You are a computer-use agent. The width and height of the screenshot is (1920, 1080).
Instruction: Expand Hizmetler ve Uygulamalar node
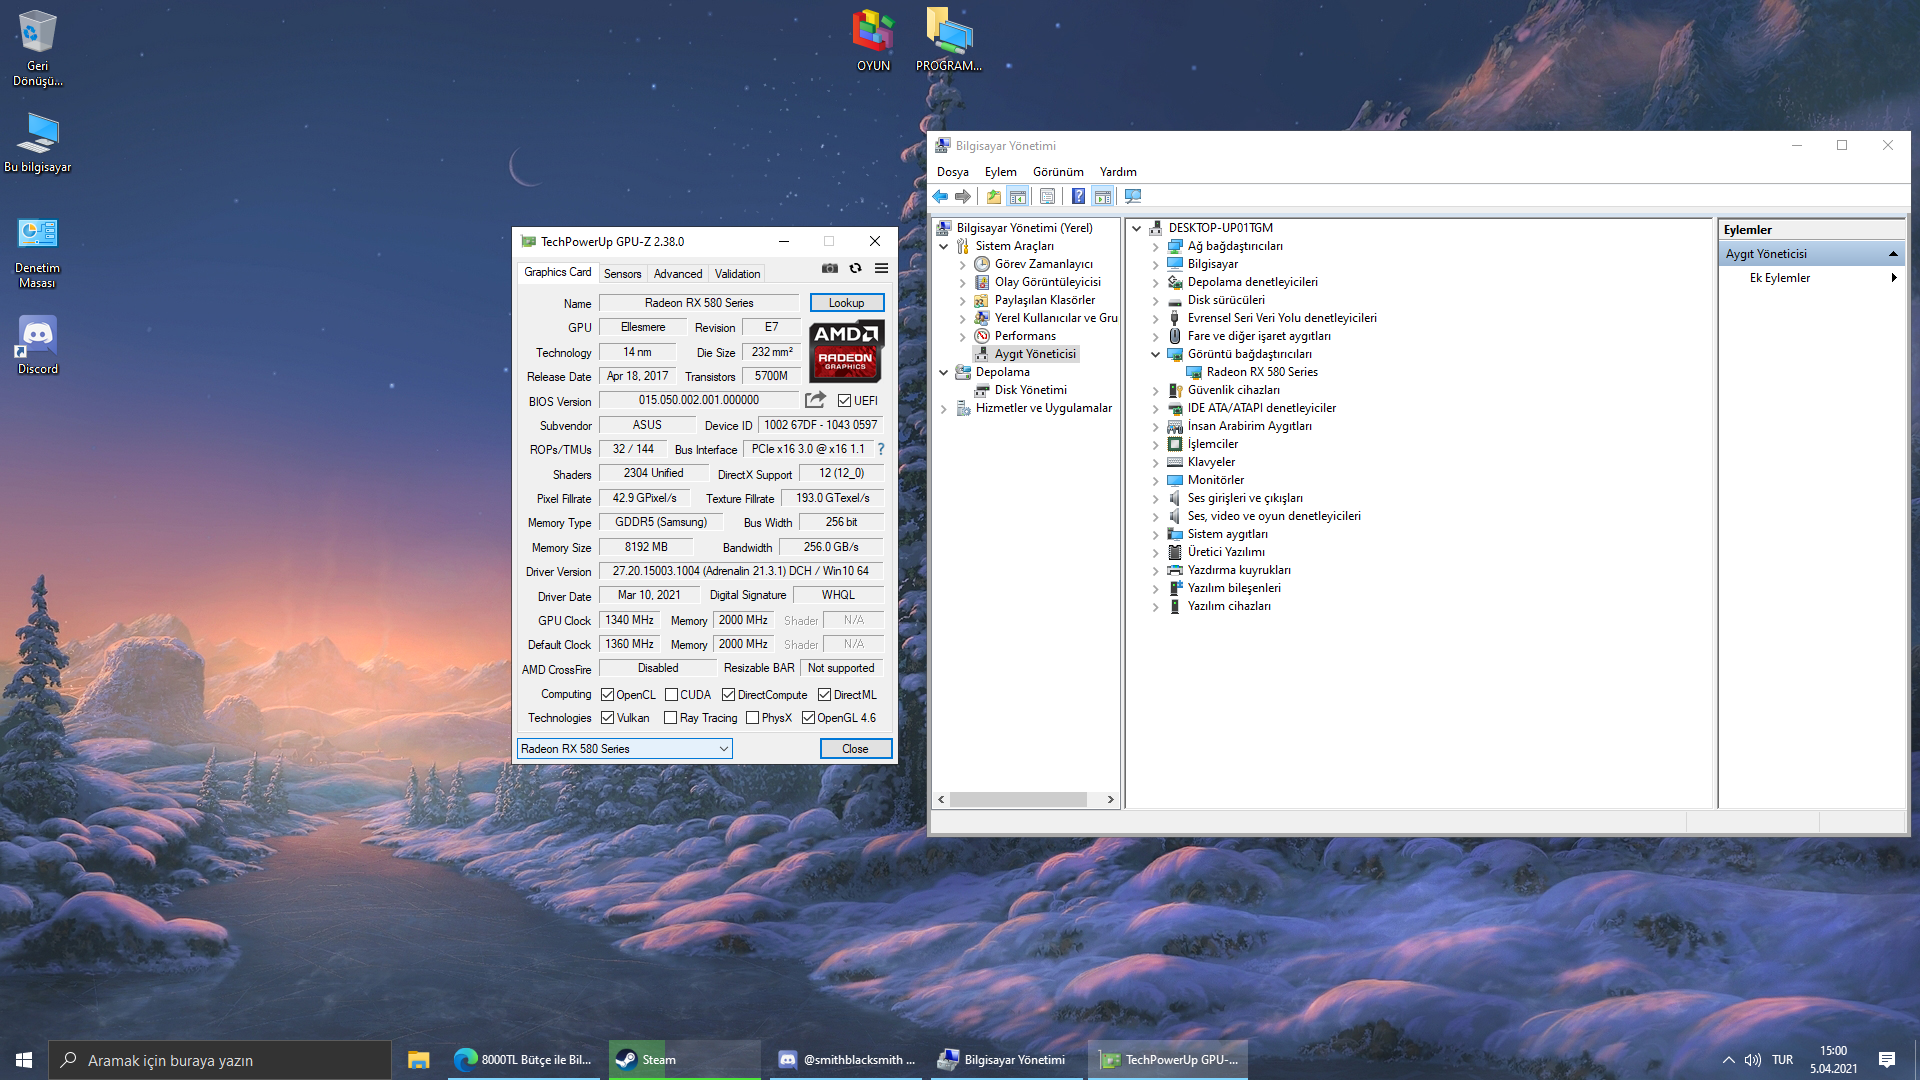tap(943, 408)
